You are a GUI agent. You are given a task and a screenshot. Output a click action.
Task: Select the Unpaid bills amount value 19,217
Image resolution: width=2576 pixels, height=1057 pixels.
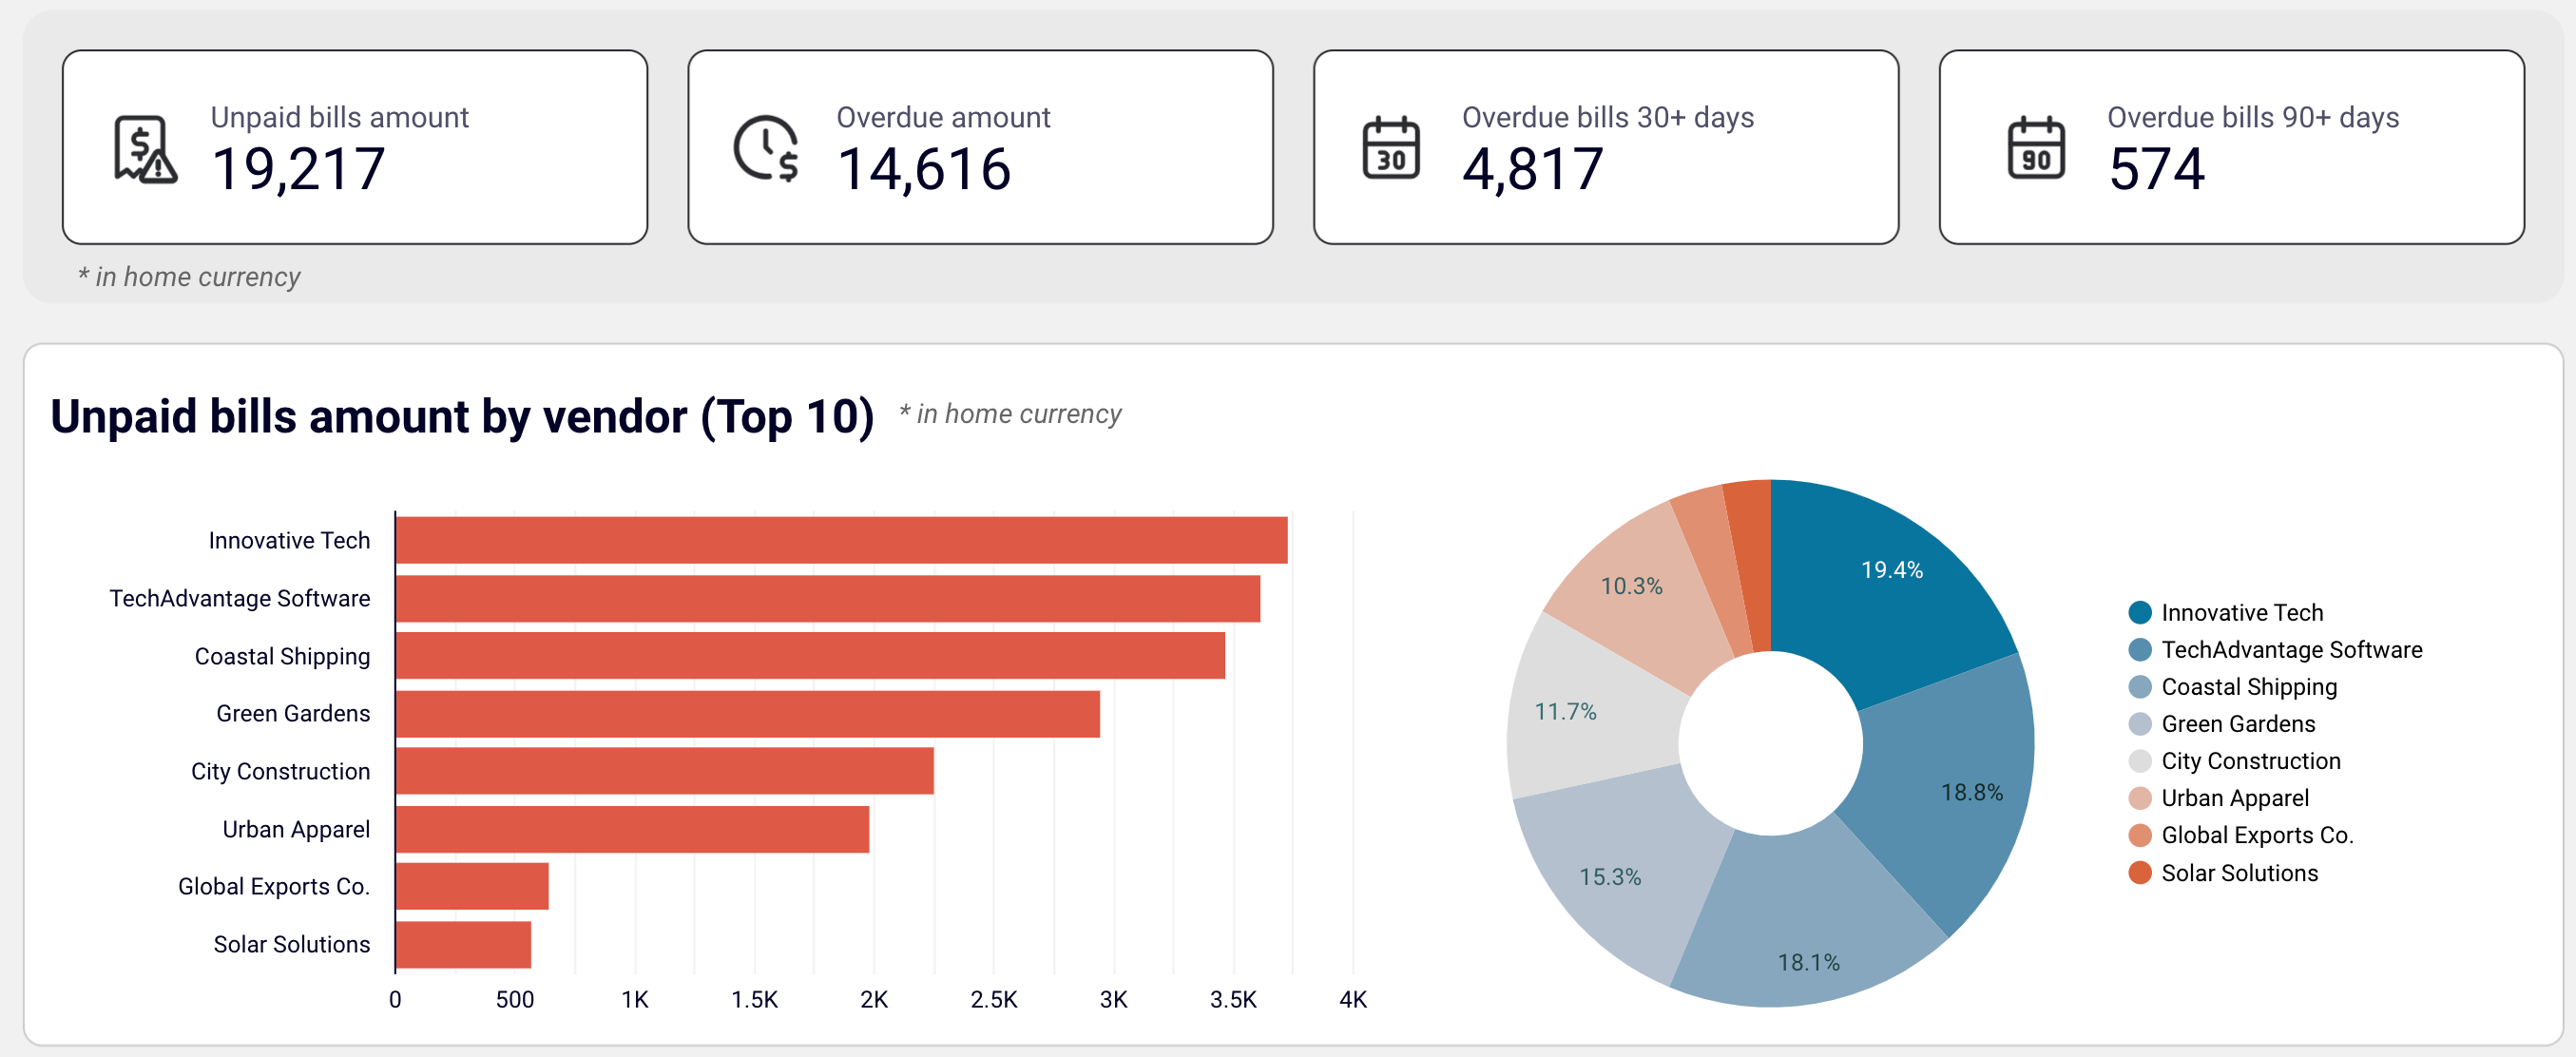tap(298, 169)
